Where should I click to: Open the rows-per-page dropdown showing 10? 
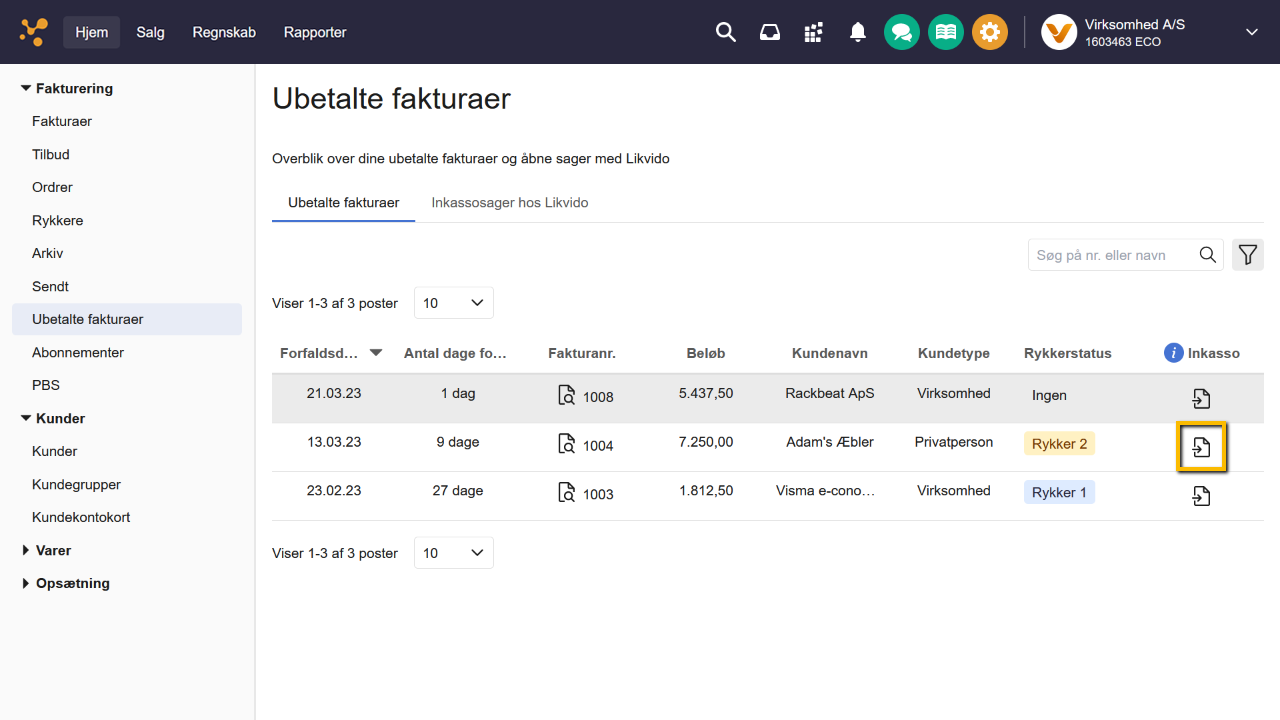[x=453, y=302]
